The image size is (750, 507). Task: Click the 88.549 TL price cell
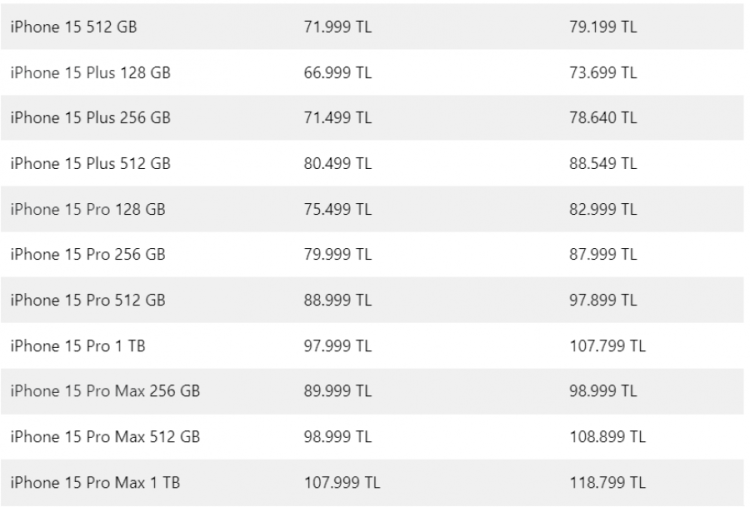[603, 164]
